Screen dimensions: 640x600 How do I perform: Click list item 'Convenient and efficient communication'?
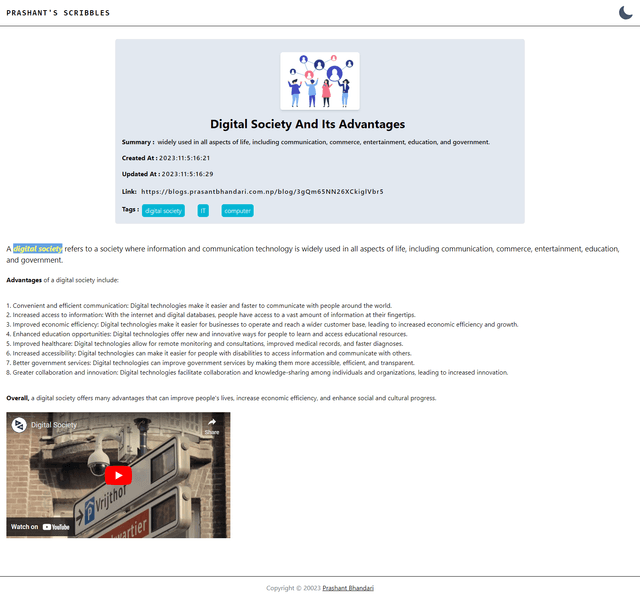pyautogui.click(x=199, y=305)
